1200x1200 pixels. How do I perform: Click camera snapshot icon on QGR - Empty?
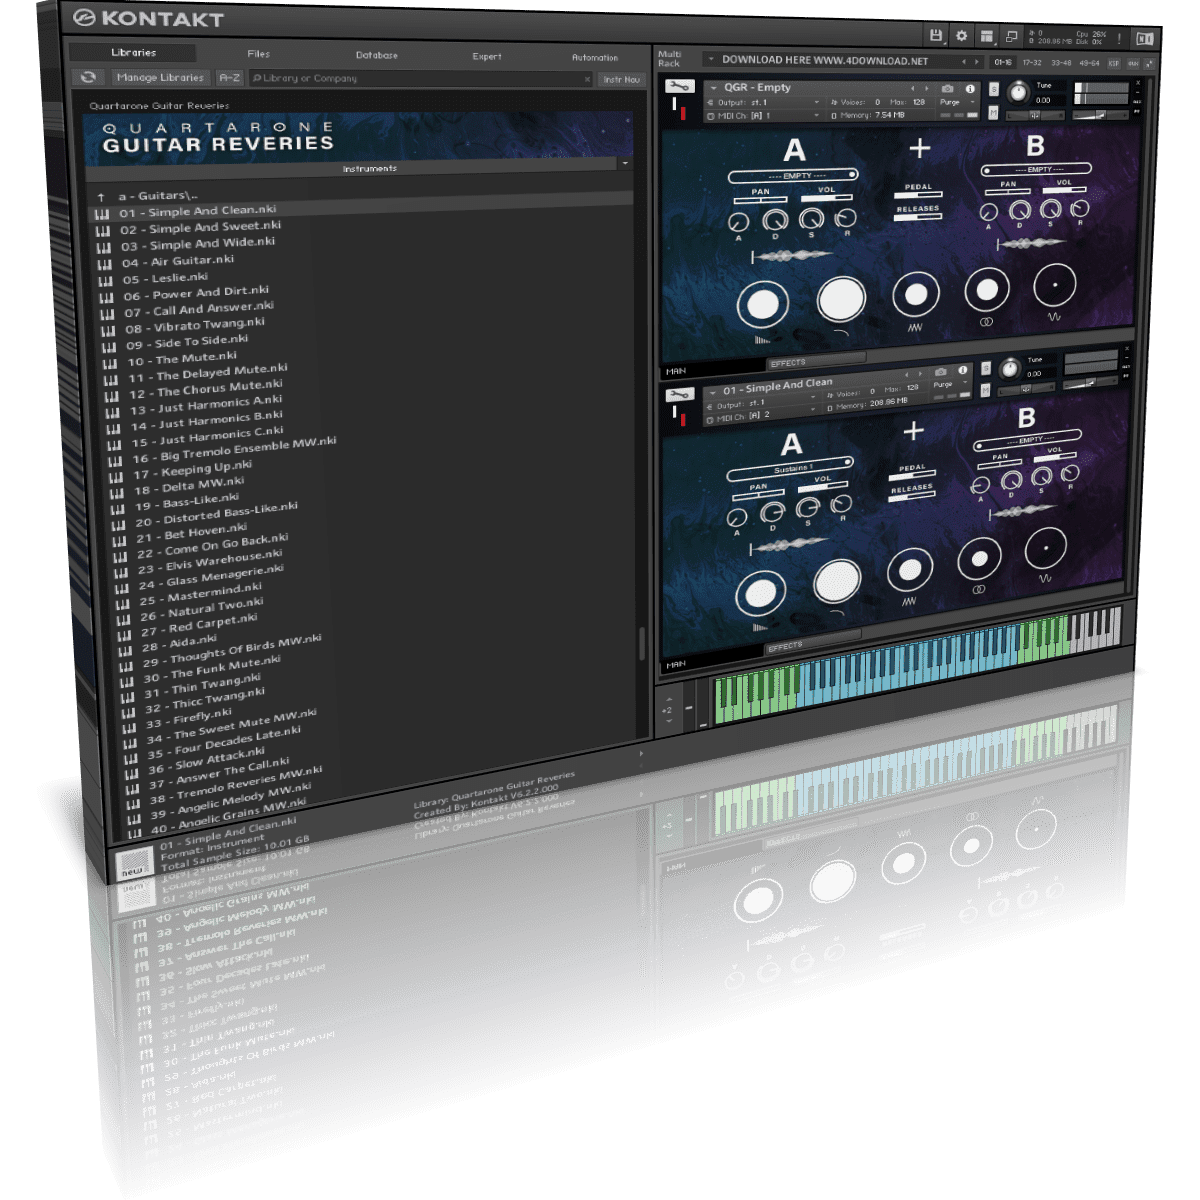coord(946,89)
